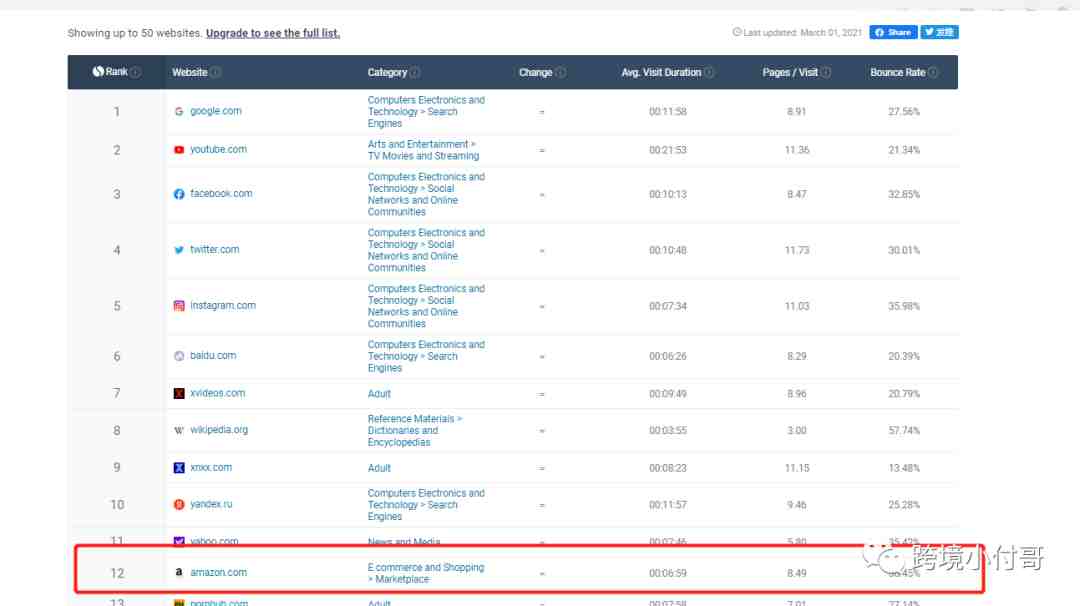Open xvideos.com's Adult category link
Screen dimensions: 1080x606
tap(379, 394)
